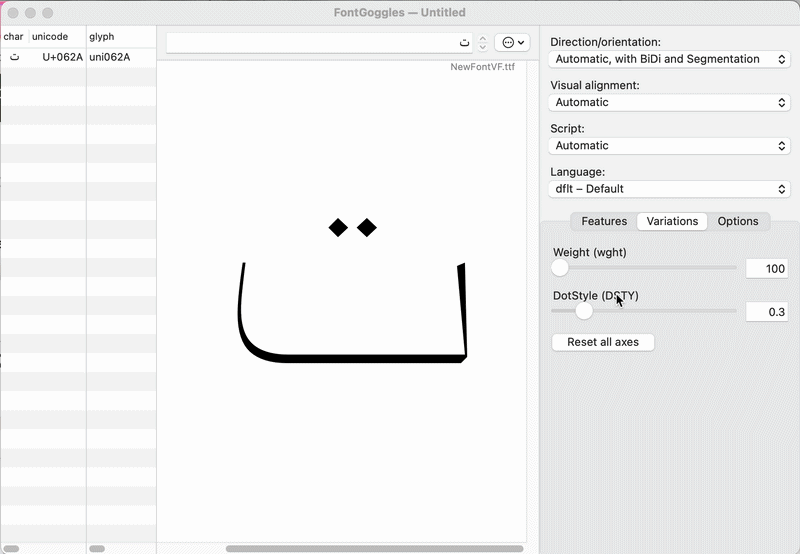Click the text navigation stepper down arrow
The width and height of the screenshot is (800, 554).
[x=483, y=47]
